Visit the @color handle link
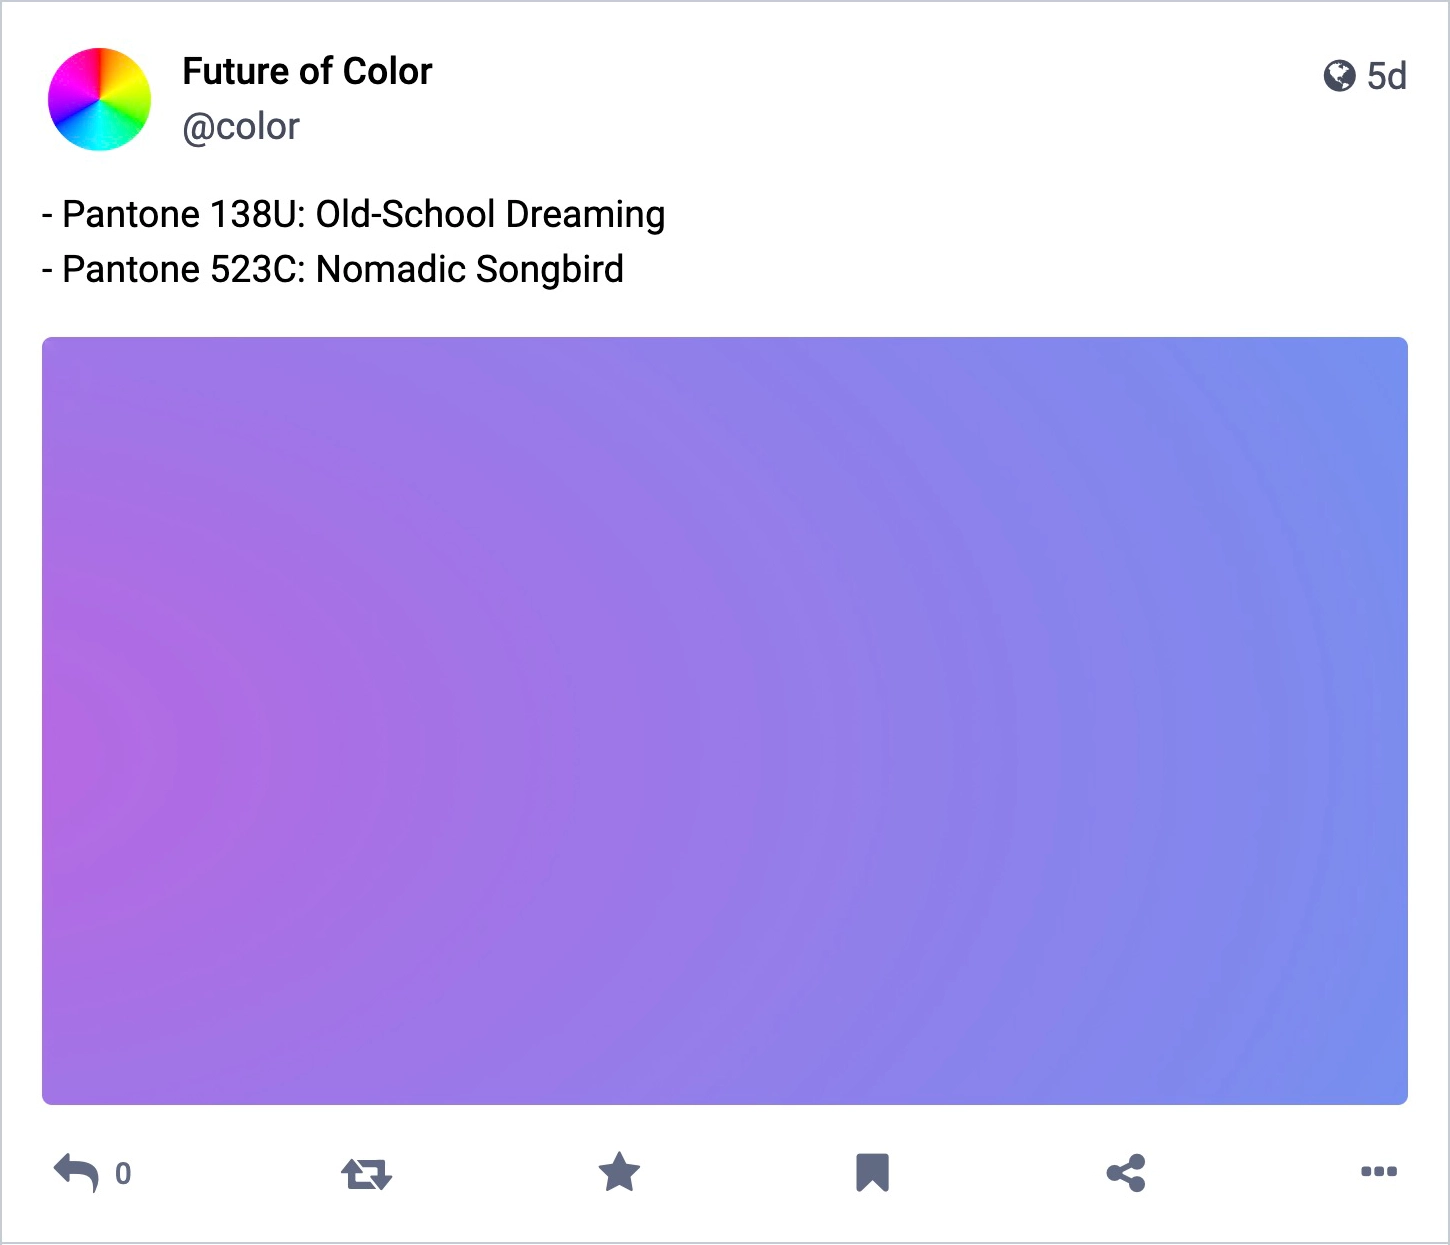This screenshot has width=1450, height=1245. 241,127
